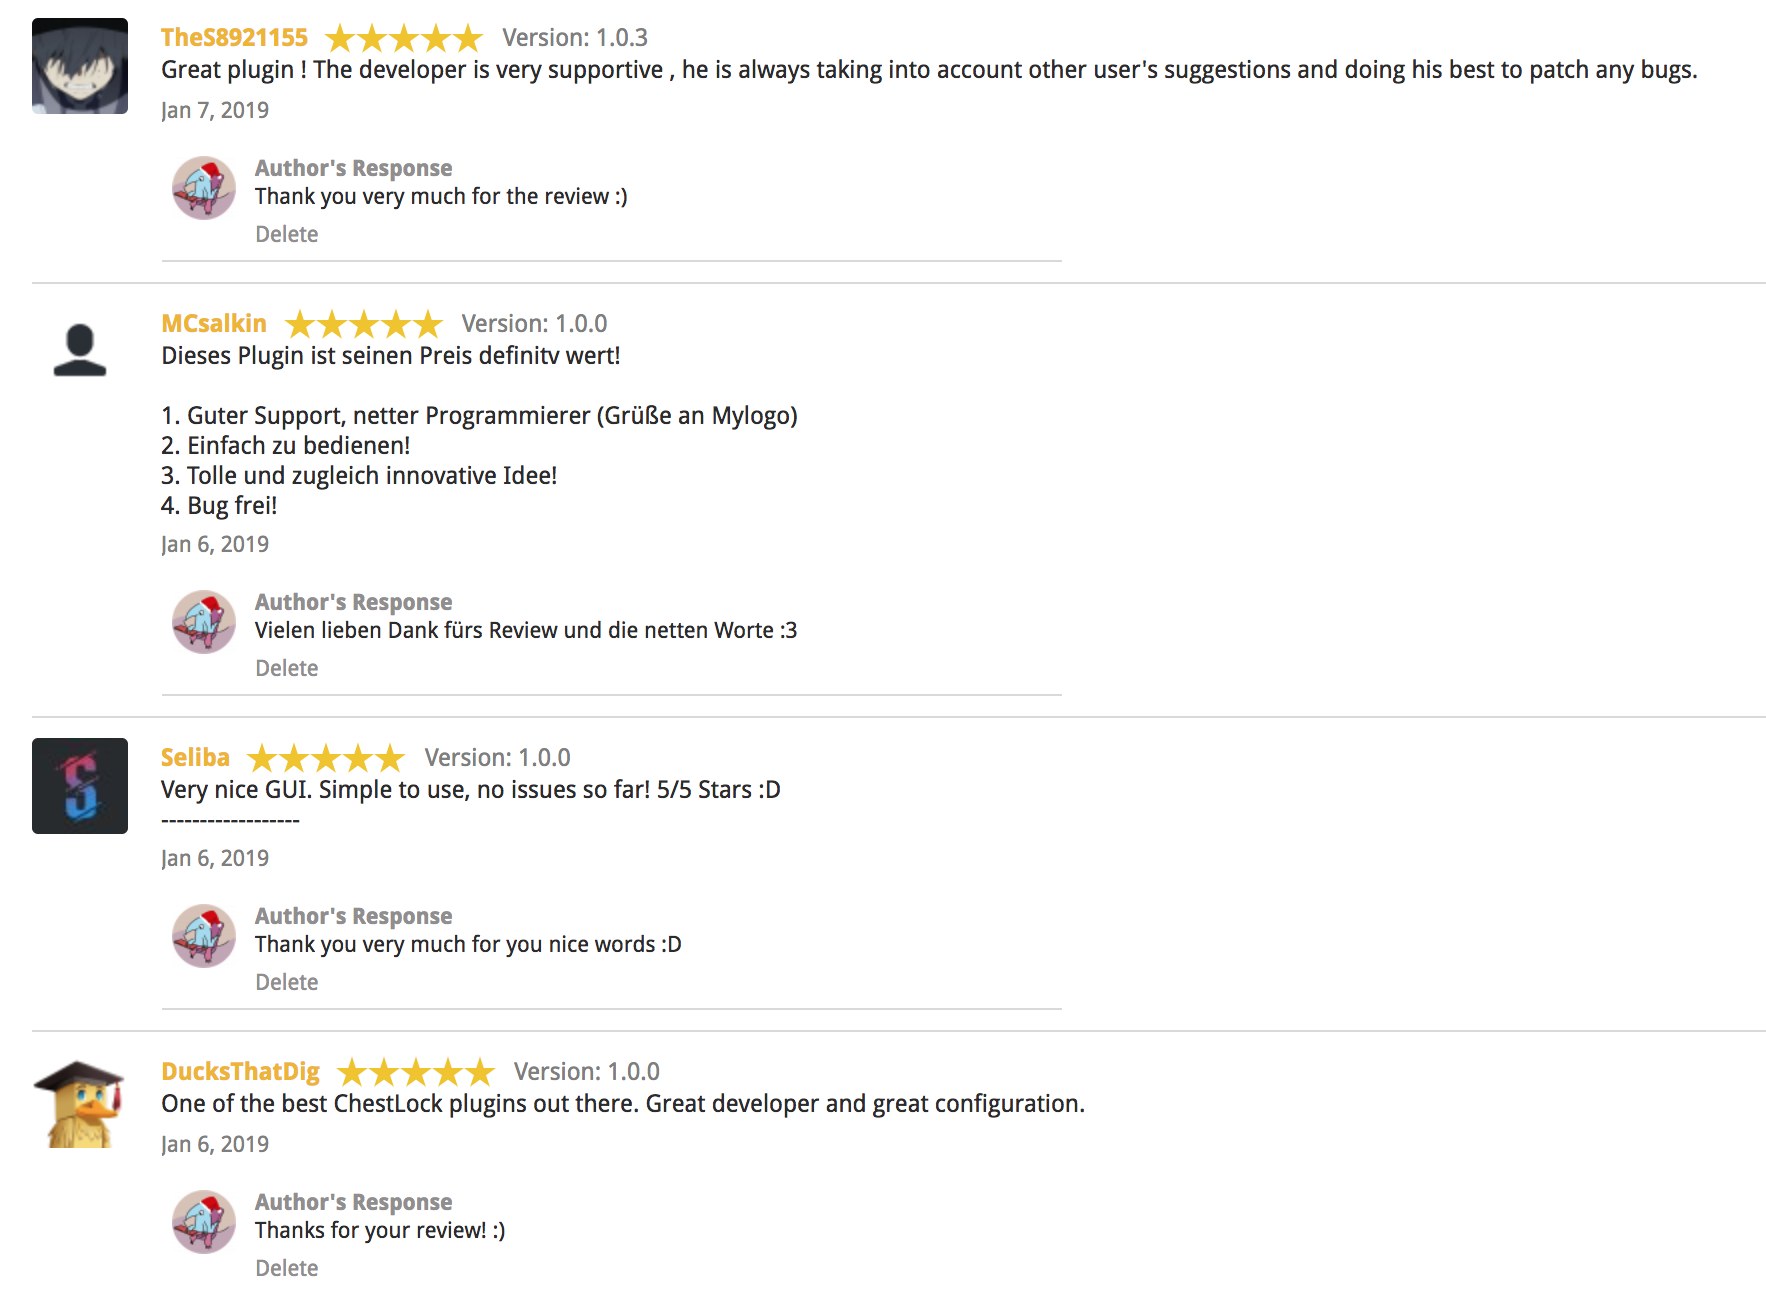
Task: Delete the response to Seliba's review
Action: (x=286, y=982)
